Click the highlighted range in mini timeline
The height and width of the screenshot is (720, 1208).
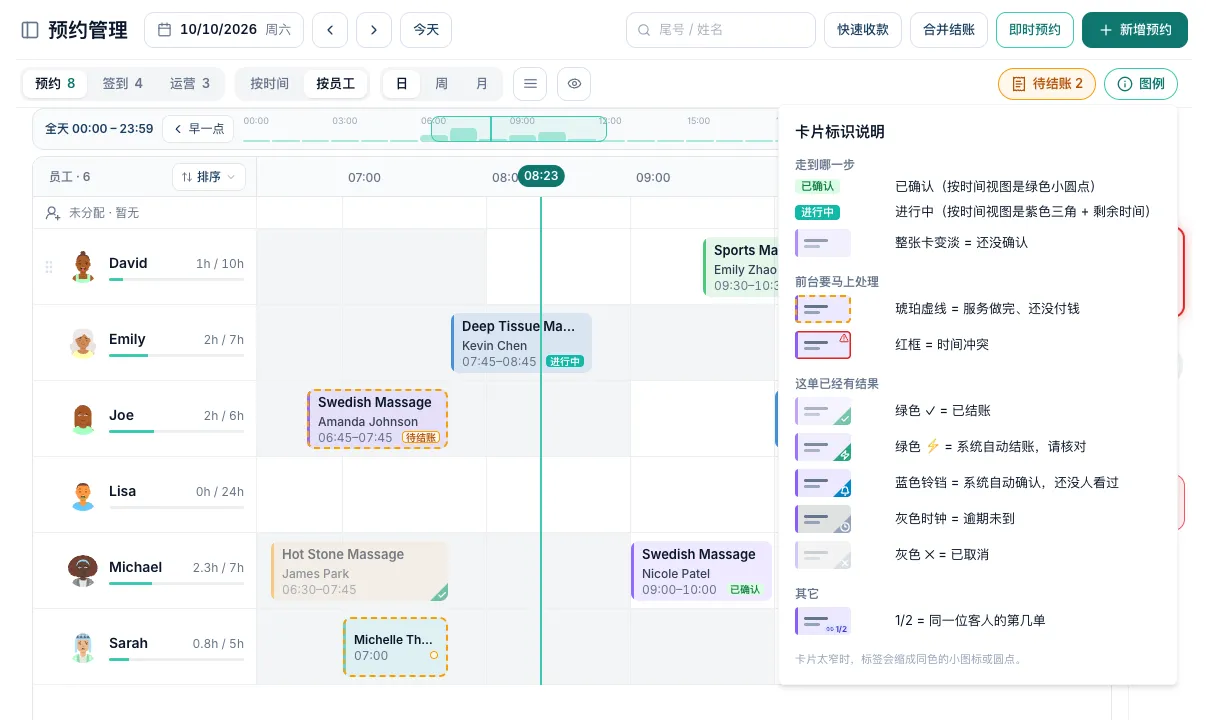519,129
